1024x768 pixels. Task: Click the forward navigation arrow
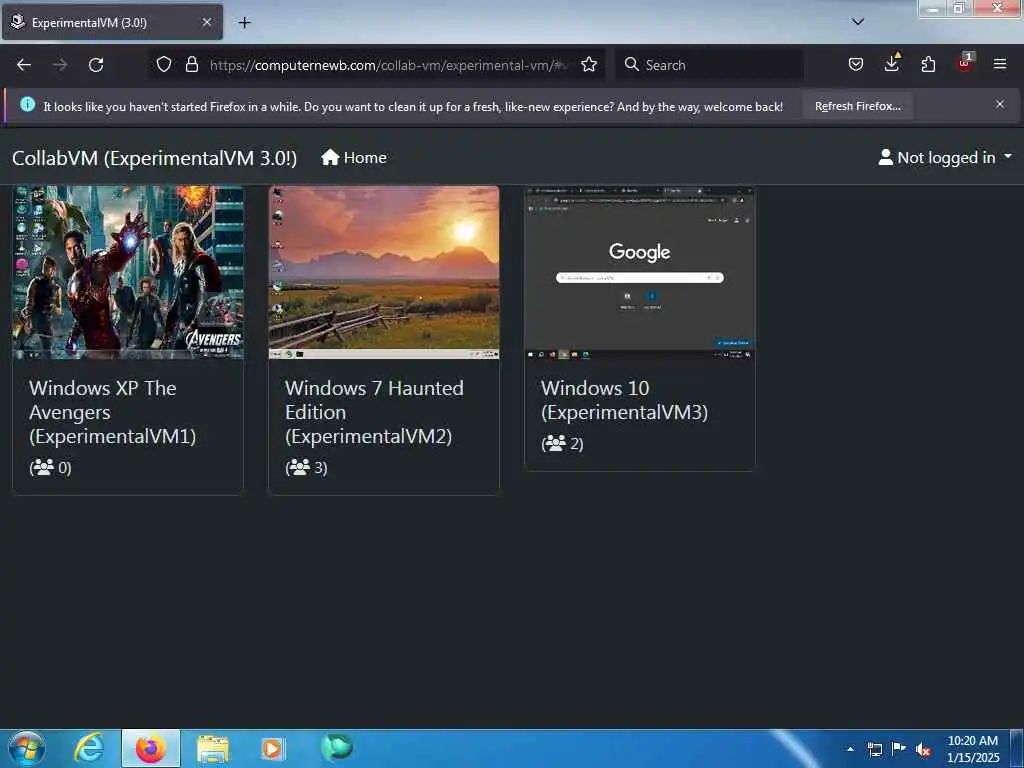click(59, 65)
